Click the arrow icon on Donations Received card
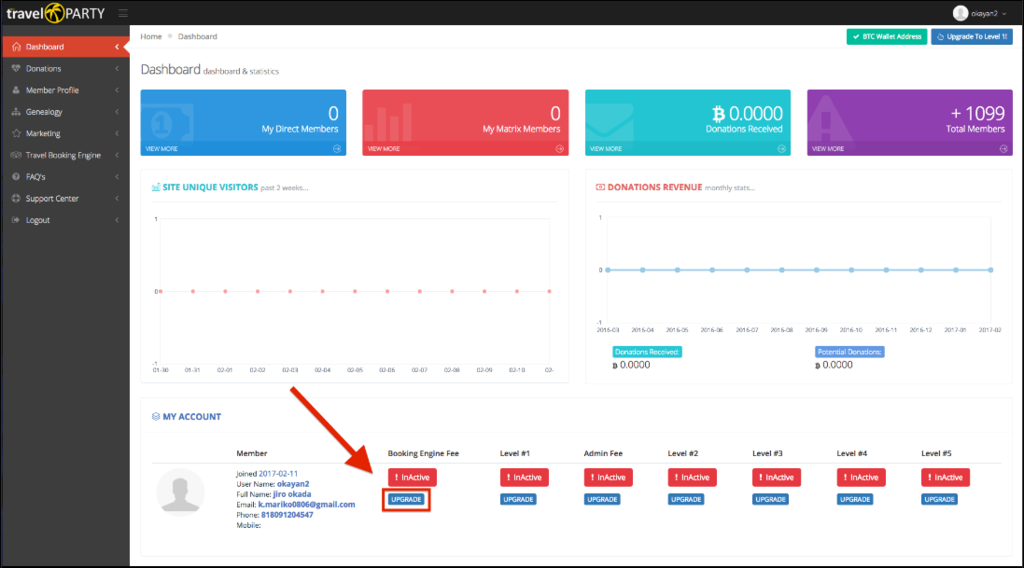This screenshot has height=568, width=1024. 782,149
